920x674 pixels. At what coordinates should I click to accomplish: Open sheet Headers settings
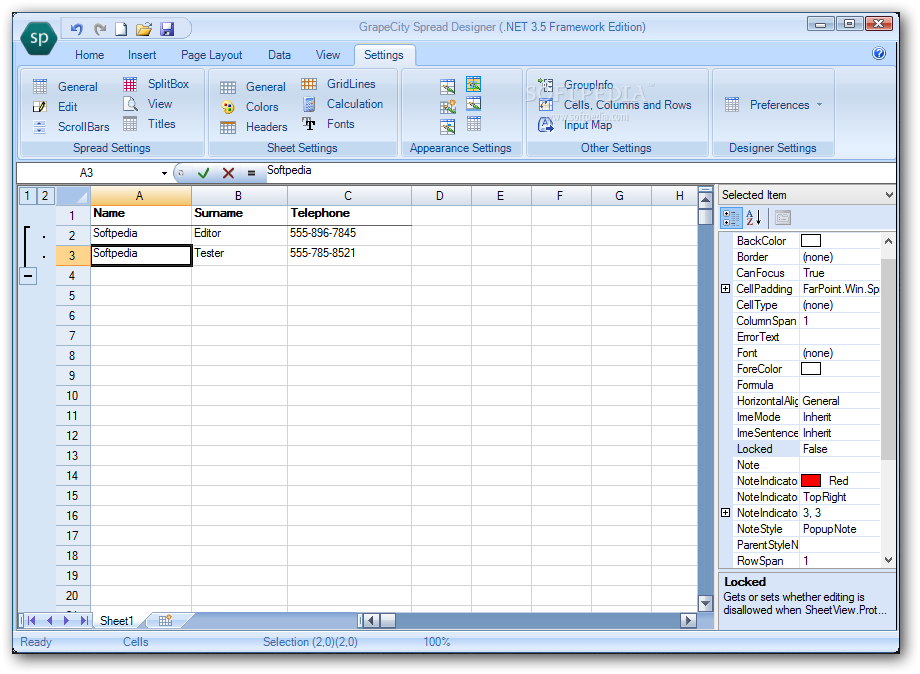(x=253, y=127)
